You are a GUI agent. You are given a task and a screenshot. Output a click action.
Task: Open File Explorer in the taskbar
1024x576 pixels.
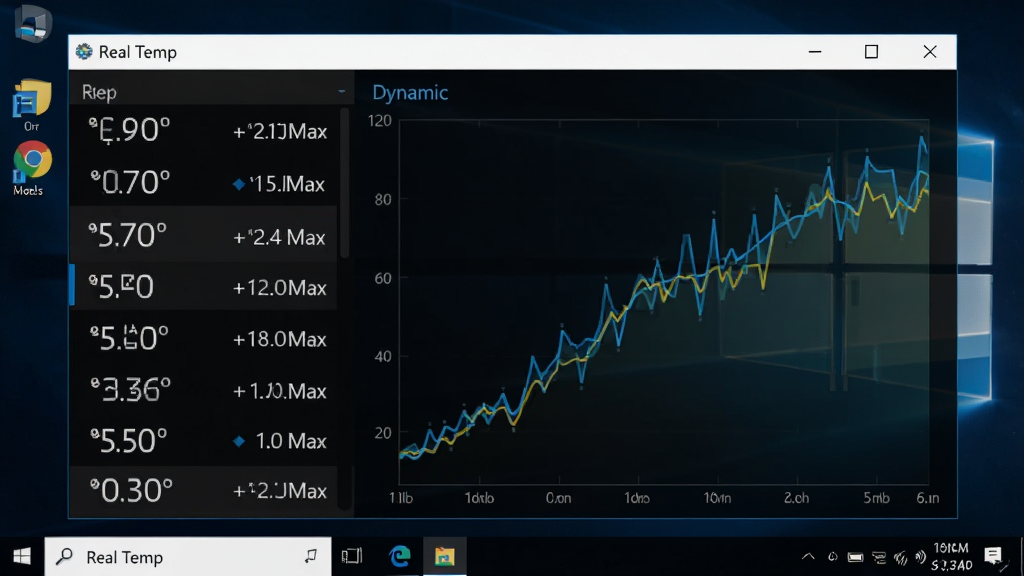tap(445, 556)
